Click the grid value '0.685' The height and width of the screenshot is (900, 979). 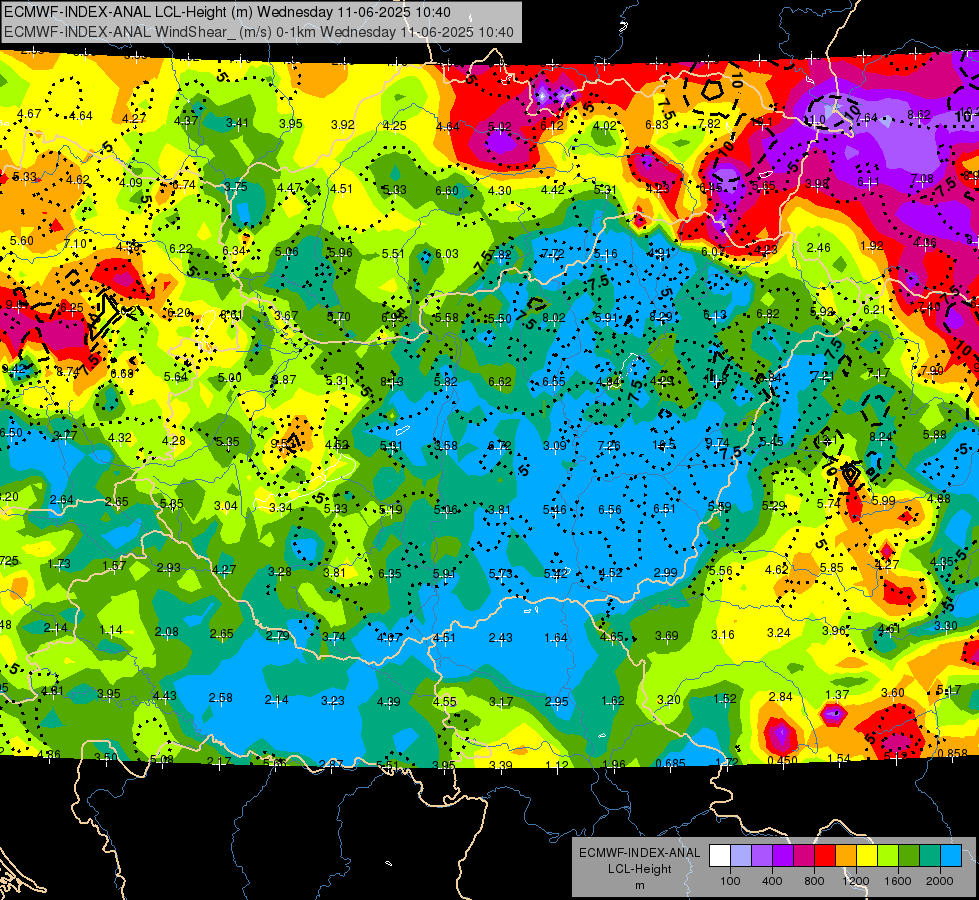point(671,763)
